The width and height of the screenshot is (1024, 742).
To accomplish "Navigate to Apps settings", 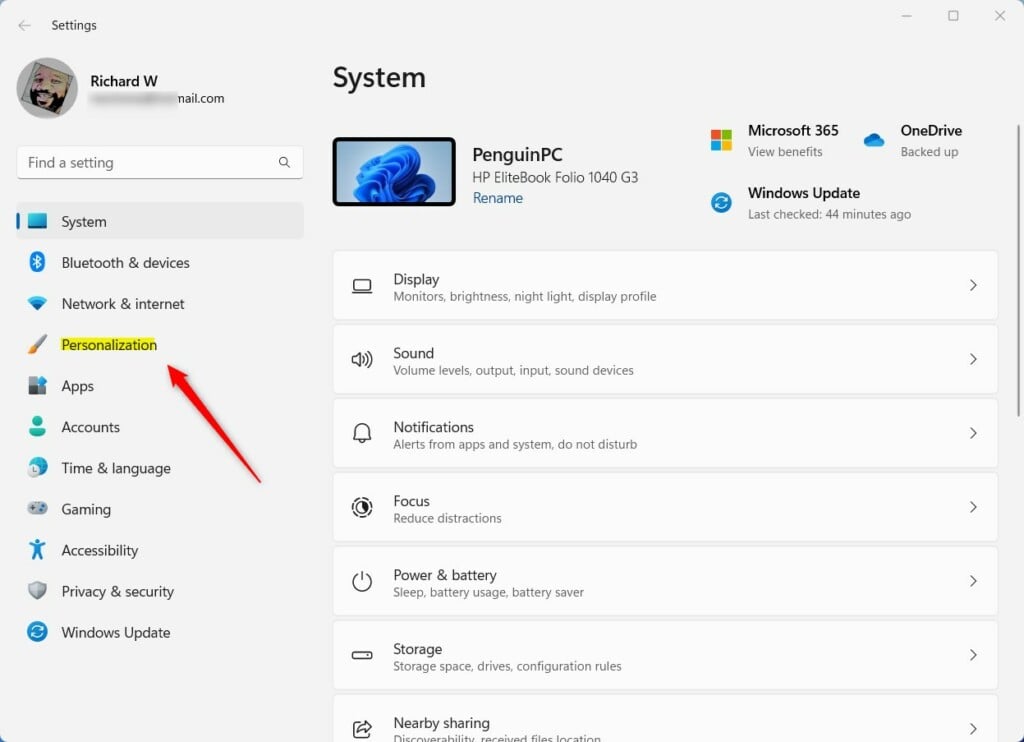I will [160, 385].
